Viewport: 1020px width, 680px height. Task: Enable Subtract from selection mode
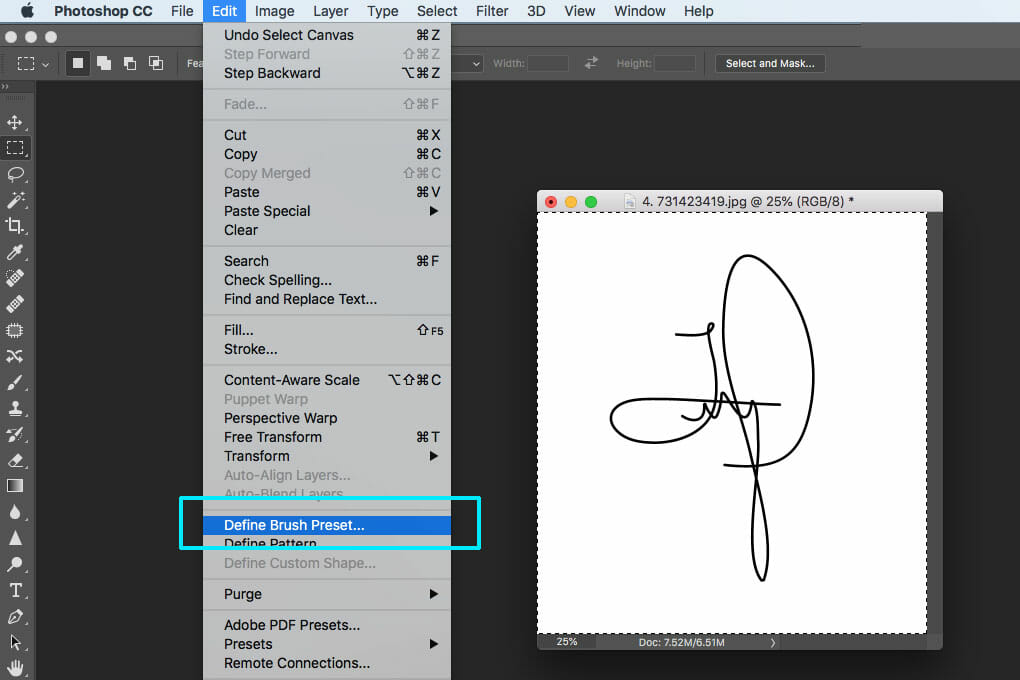pos(130,63)
